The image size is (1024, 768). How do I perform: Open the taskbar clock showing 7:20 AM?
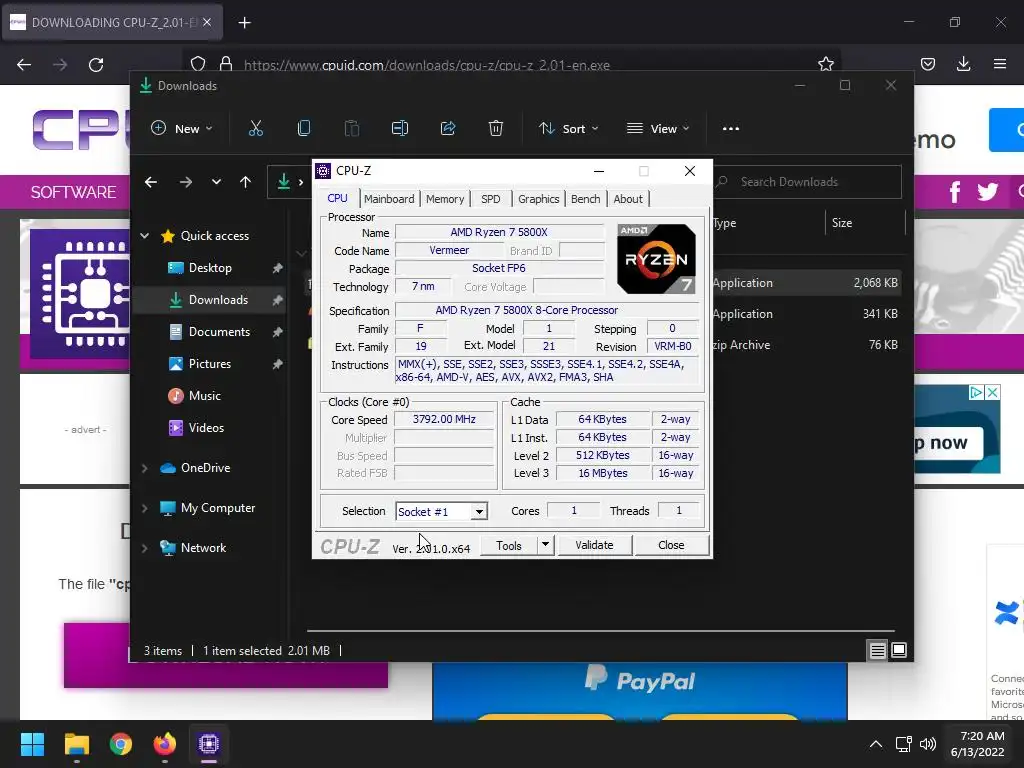(978, 744)
